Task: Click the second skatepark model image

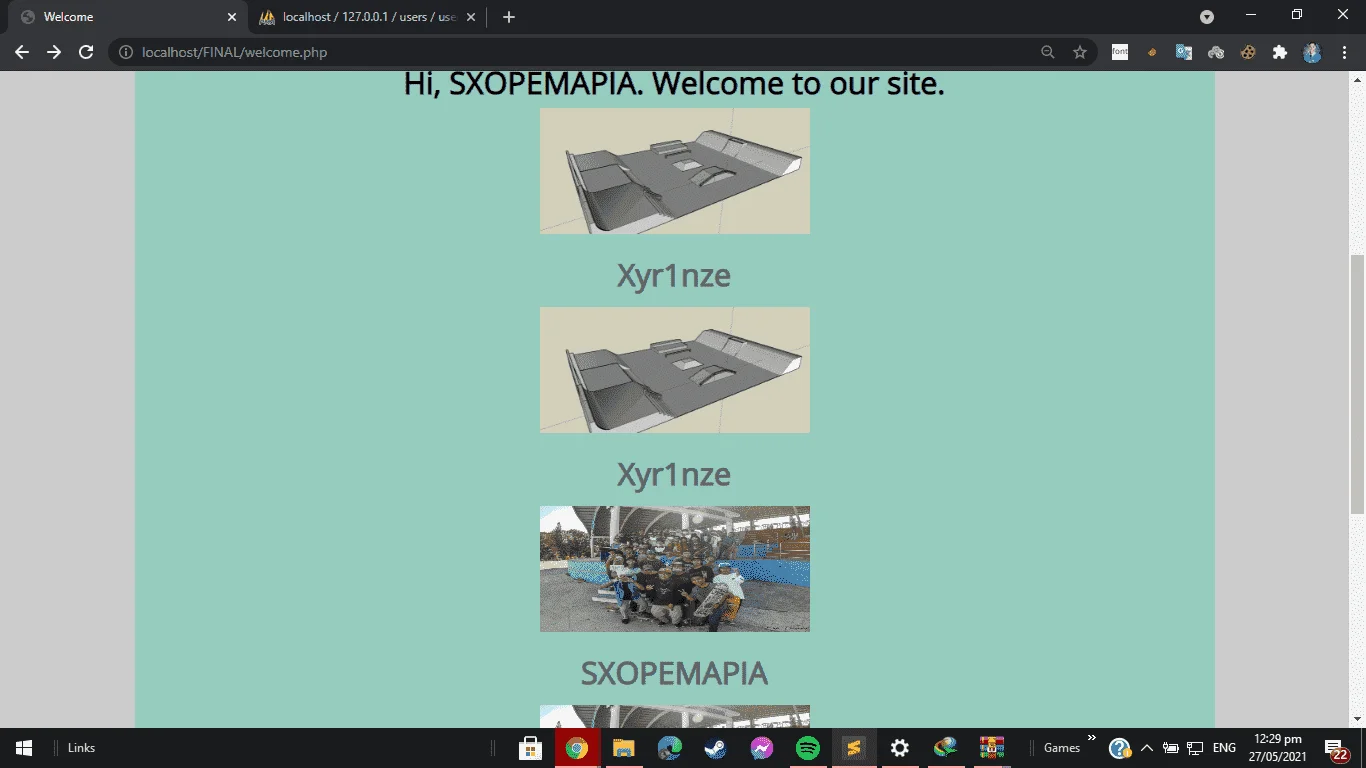Action: click(675, 370)
